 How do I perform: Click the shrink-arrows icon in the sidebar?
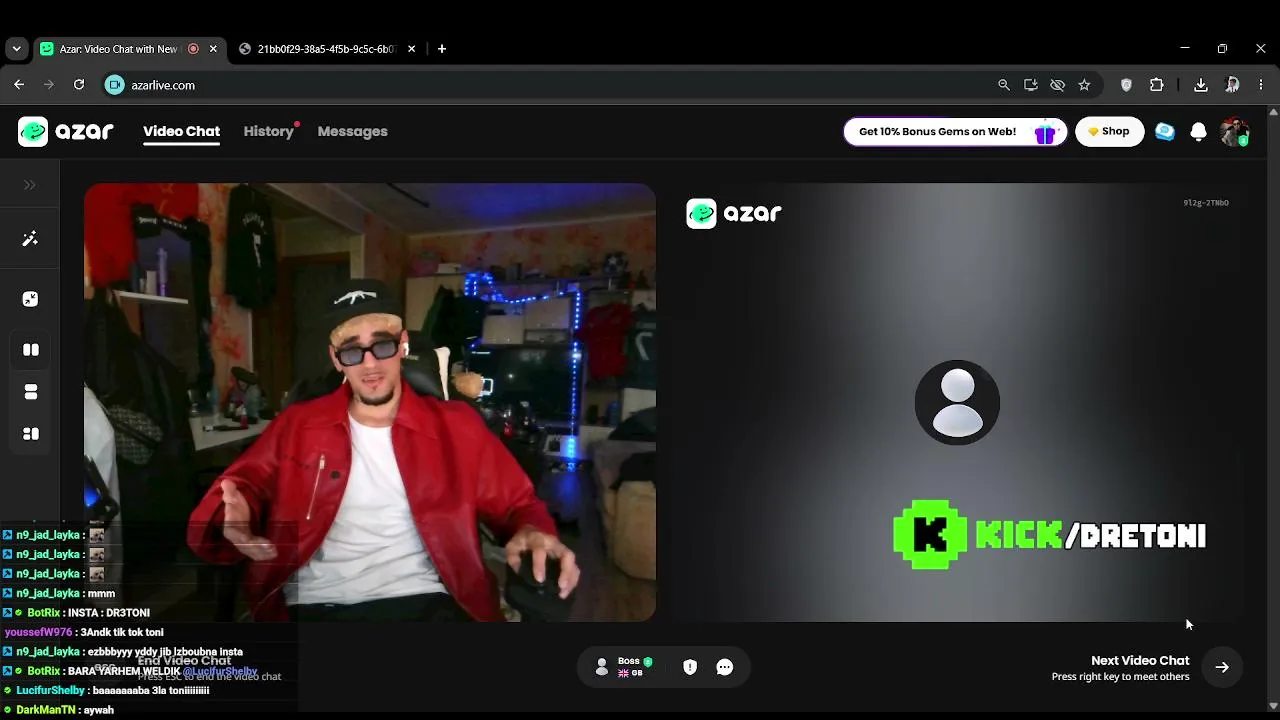pos(30,299)
